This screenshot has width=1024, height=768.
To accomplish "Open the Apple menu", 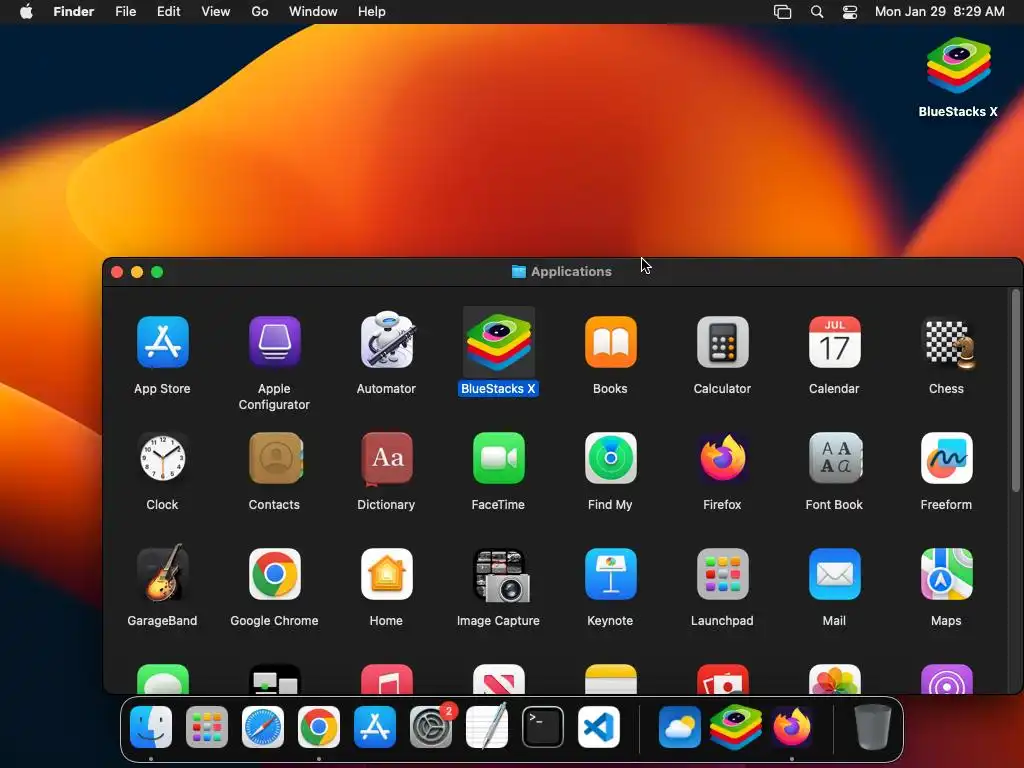I will coord(26,11).
